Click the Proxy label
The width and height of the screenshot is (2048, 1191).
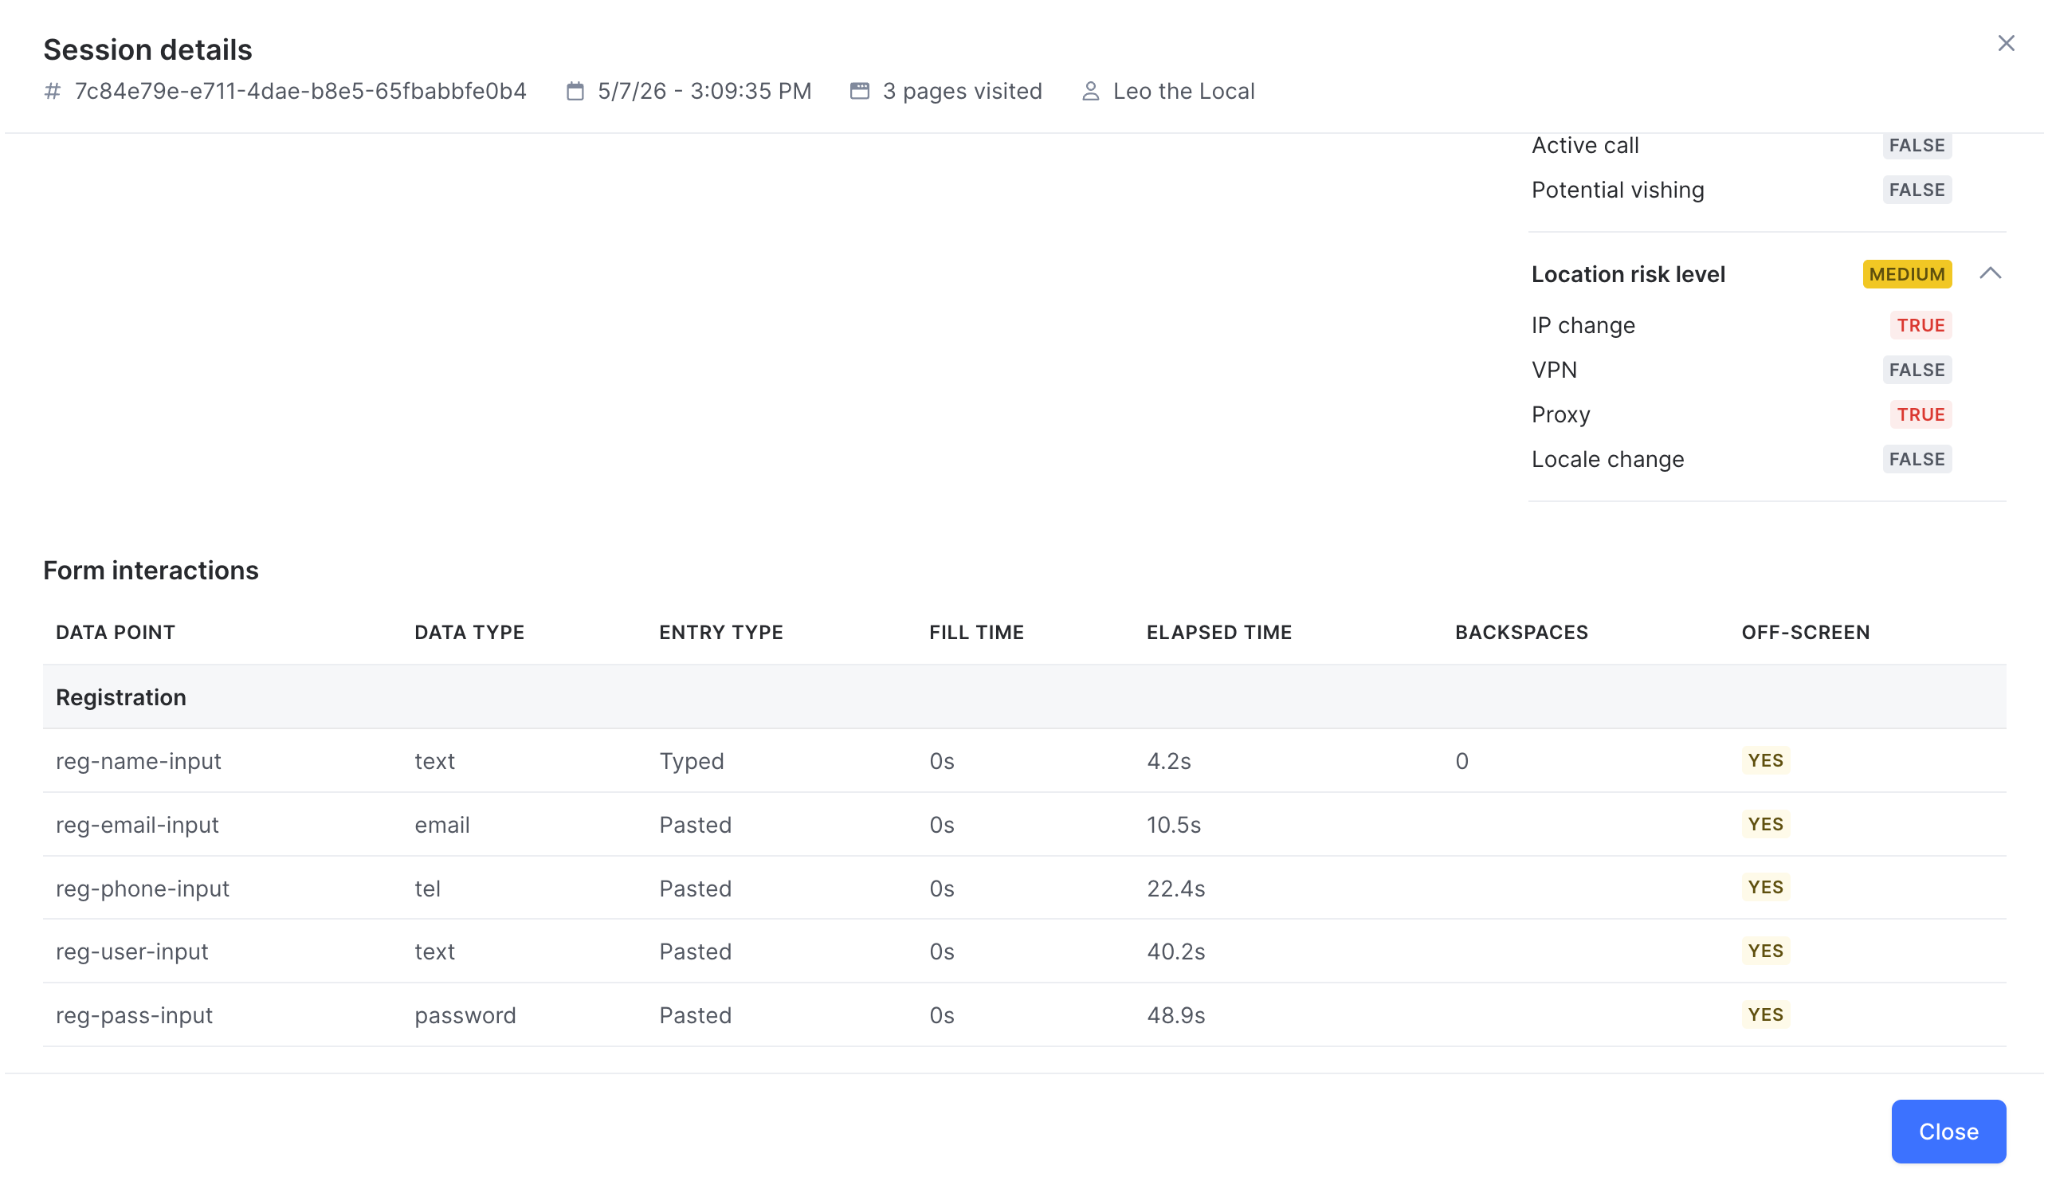[x=1560, y=414]
